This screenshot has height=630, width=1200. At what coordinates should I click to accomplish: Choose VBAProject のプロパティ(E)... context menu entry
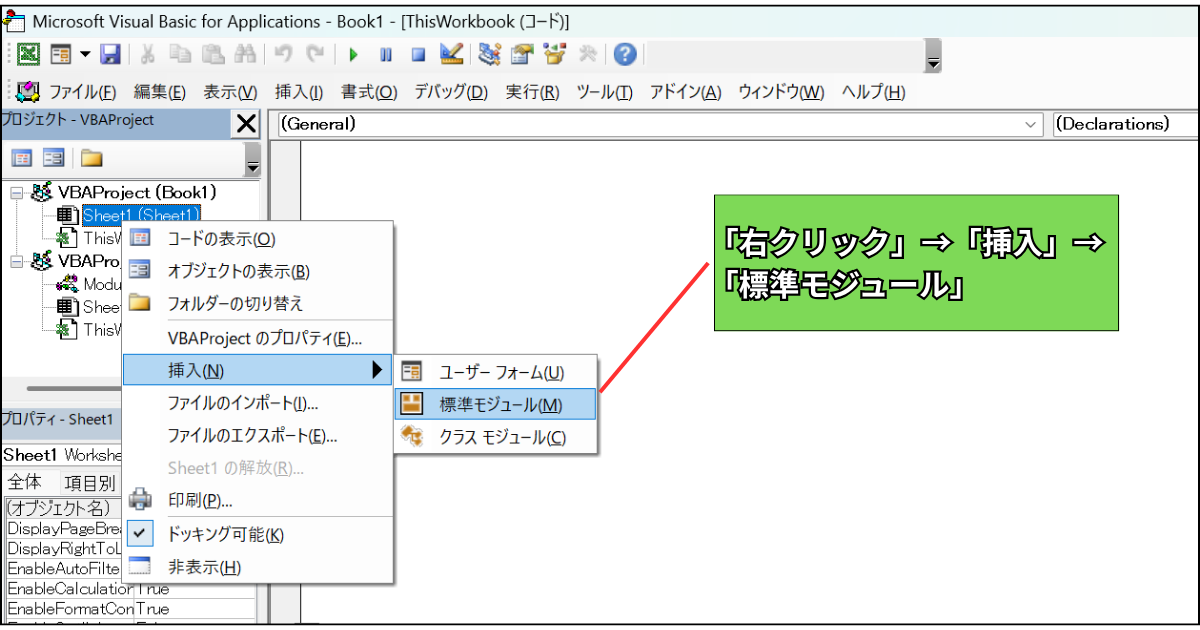click(x=258, y=339)
